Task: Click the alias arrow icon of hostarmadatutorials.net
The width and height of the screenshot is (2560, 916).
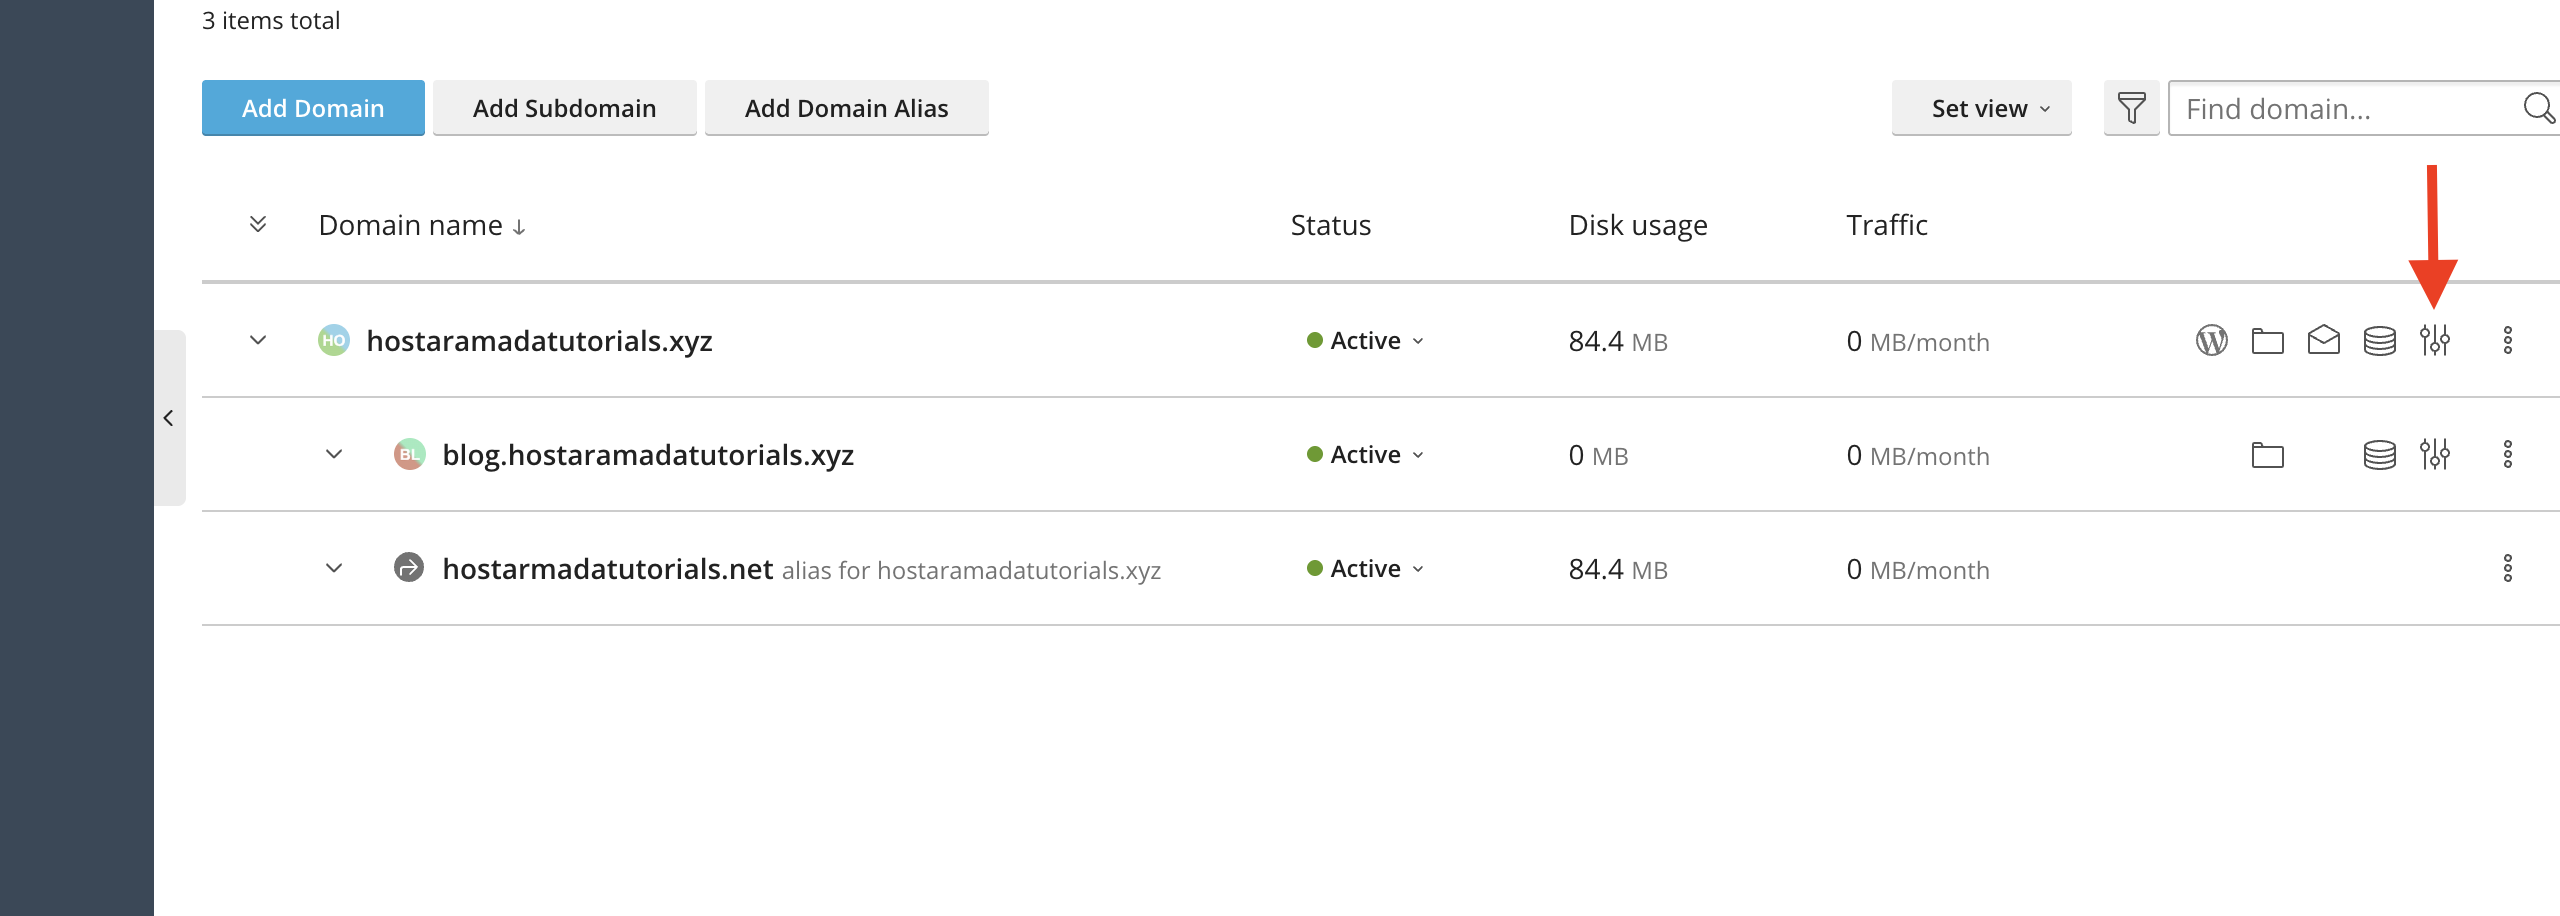Action: [409, 568]
